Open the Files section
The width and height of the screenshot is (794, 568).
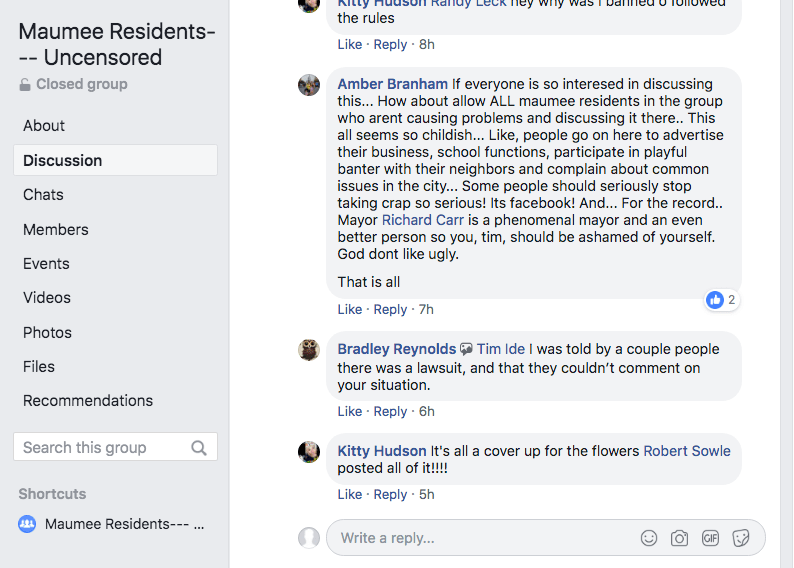[x=39, y=366]
